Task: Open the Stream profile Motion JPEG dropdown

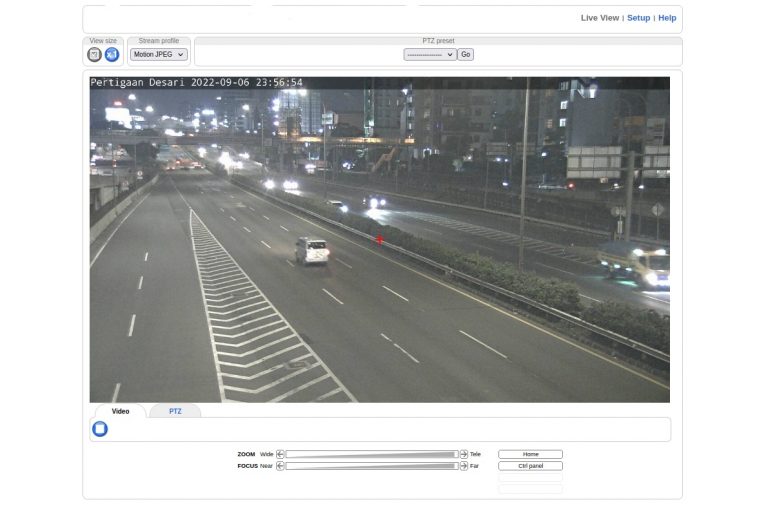Action: 159,55
